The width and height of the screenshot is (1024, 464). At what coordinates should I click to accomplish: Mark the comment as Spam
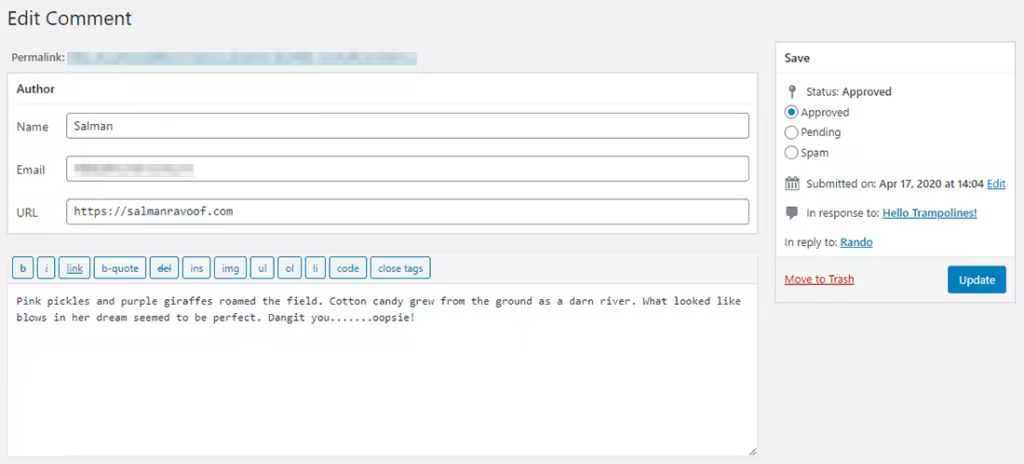pos(792,152)
